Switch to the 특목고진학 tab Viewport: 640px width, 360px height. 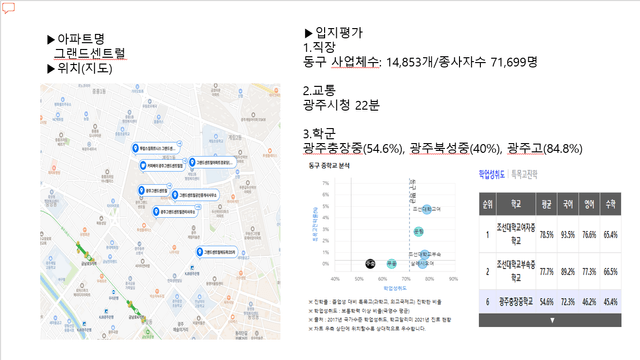[x=524, y=175]
